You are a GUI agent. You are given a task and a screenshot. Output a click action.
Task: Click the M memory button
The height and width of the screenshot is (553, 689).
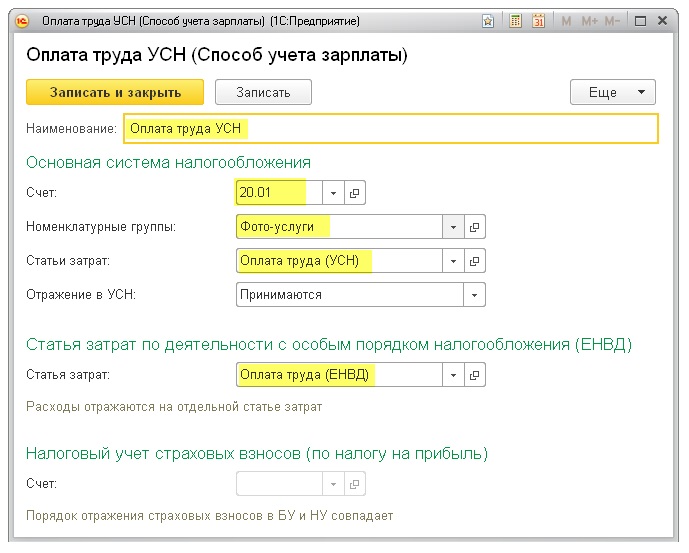[x=566, y=21]
